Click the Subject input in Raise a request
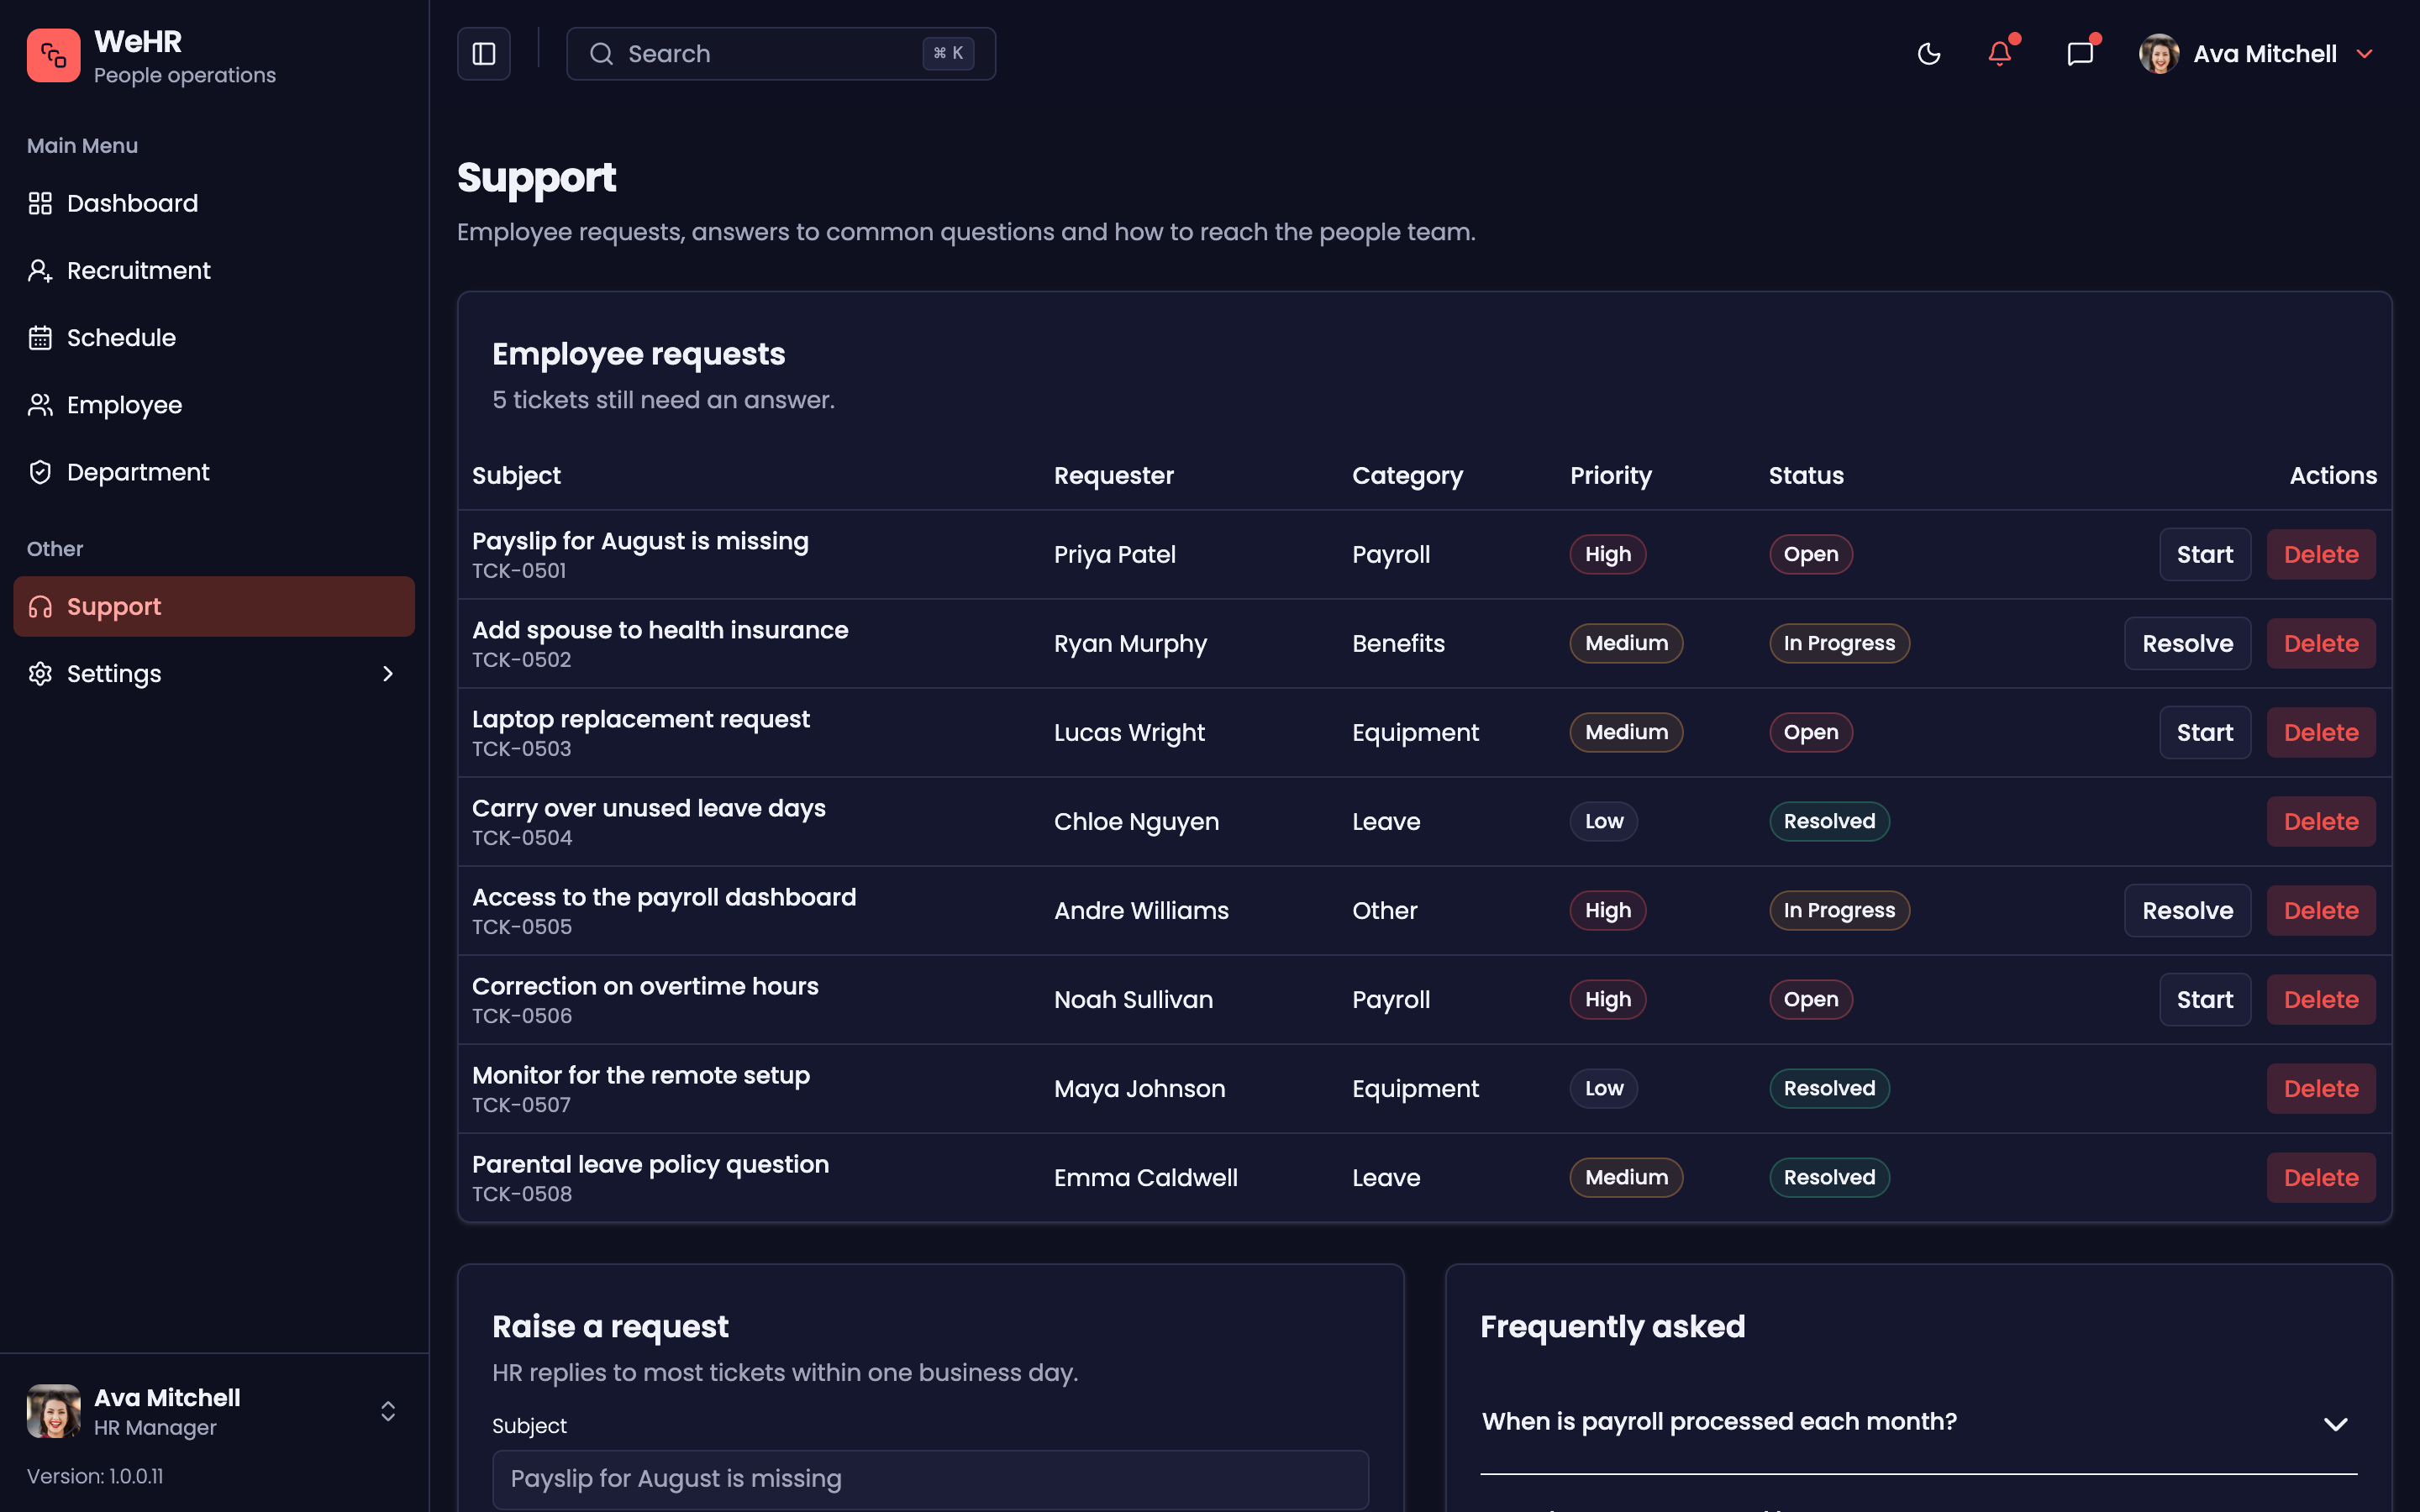2420x1512 pixels. click(x=930, y=1479)
